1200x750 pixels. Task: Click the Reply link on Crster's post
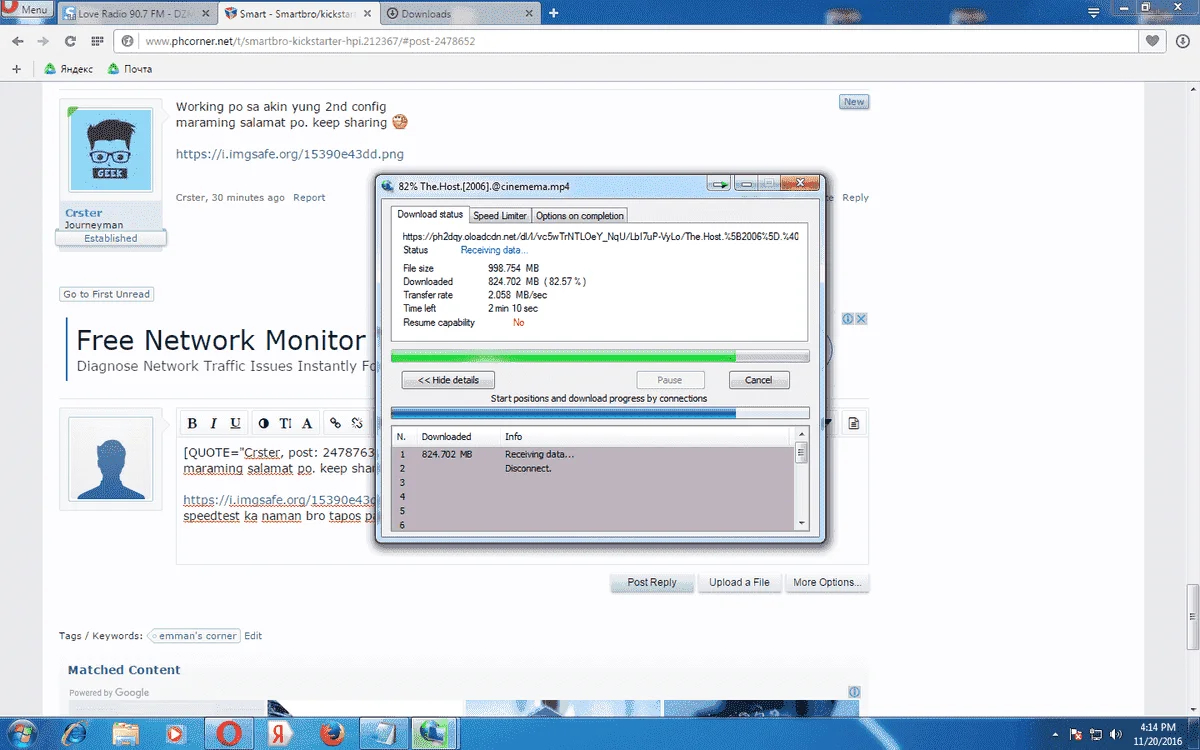(855, 197)
